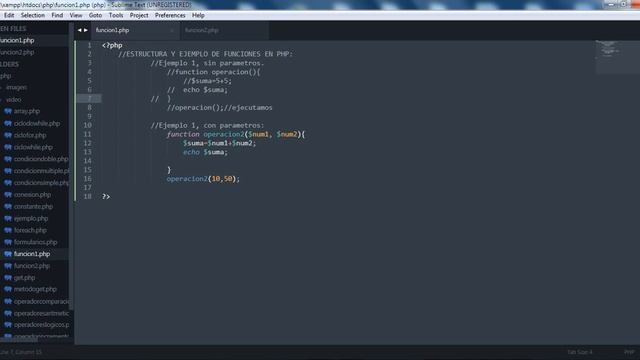Click line number 16 in the gutter

[x=87, y=179]
